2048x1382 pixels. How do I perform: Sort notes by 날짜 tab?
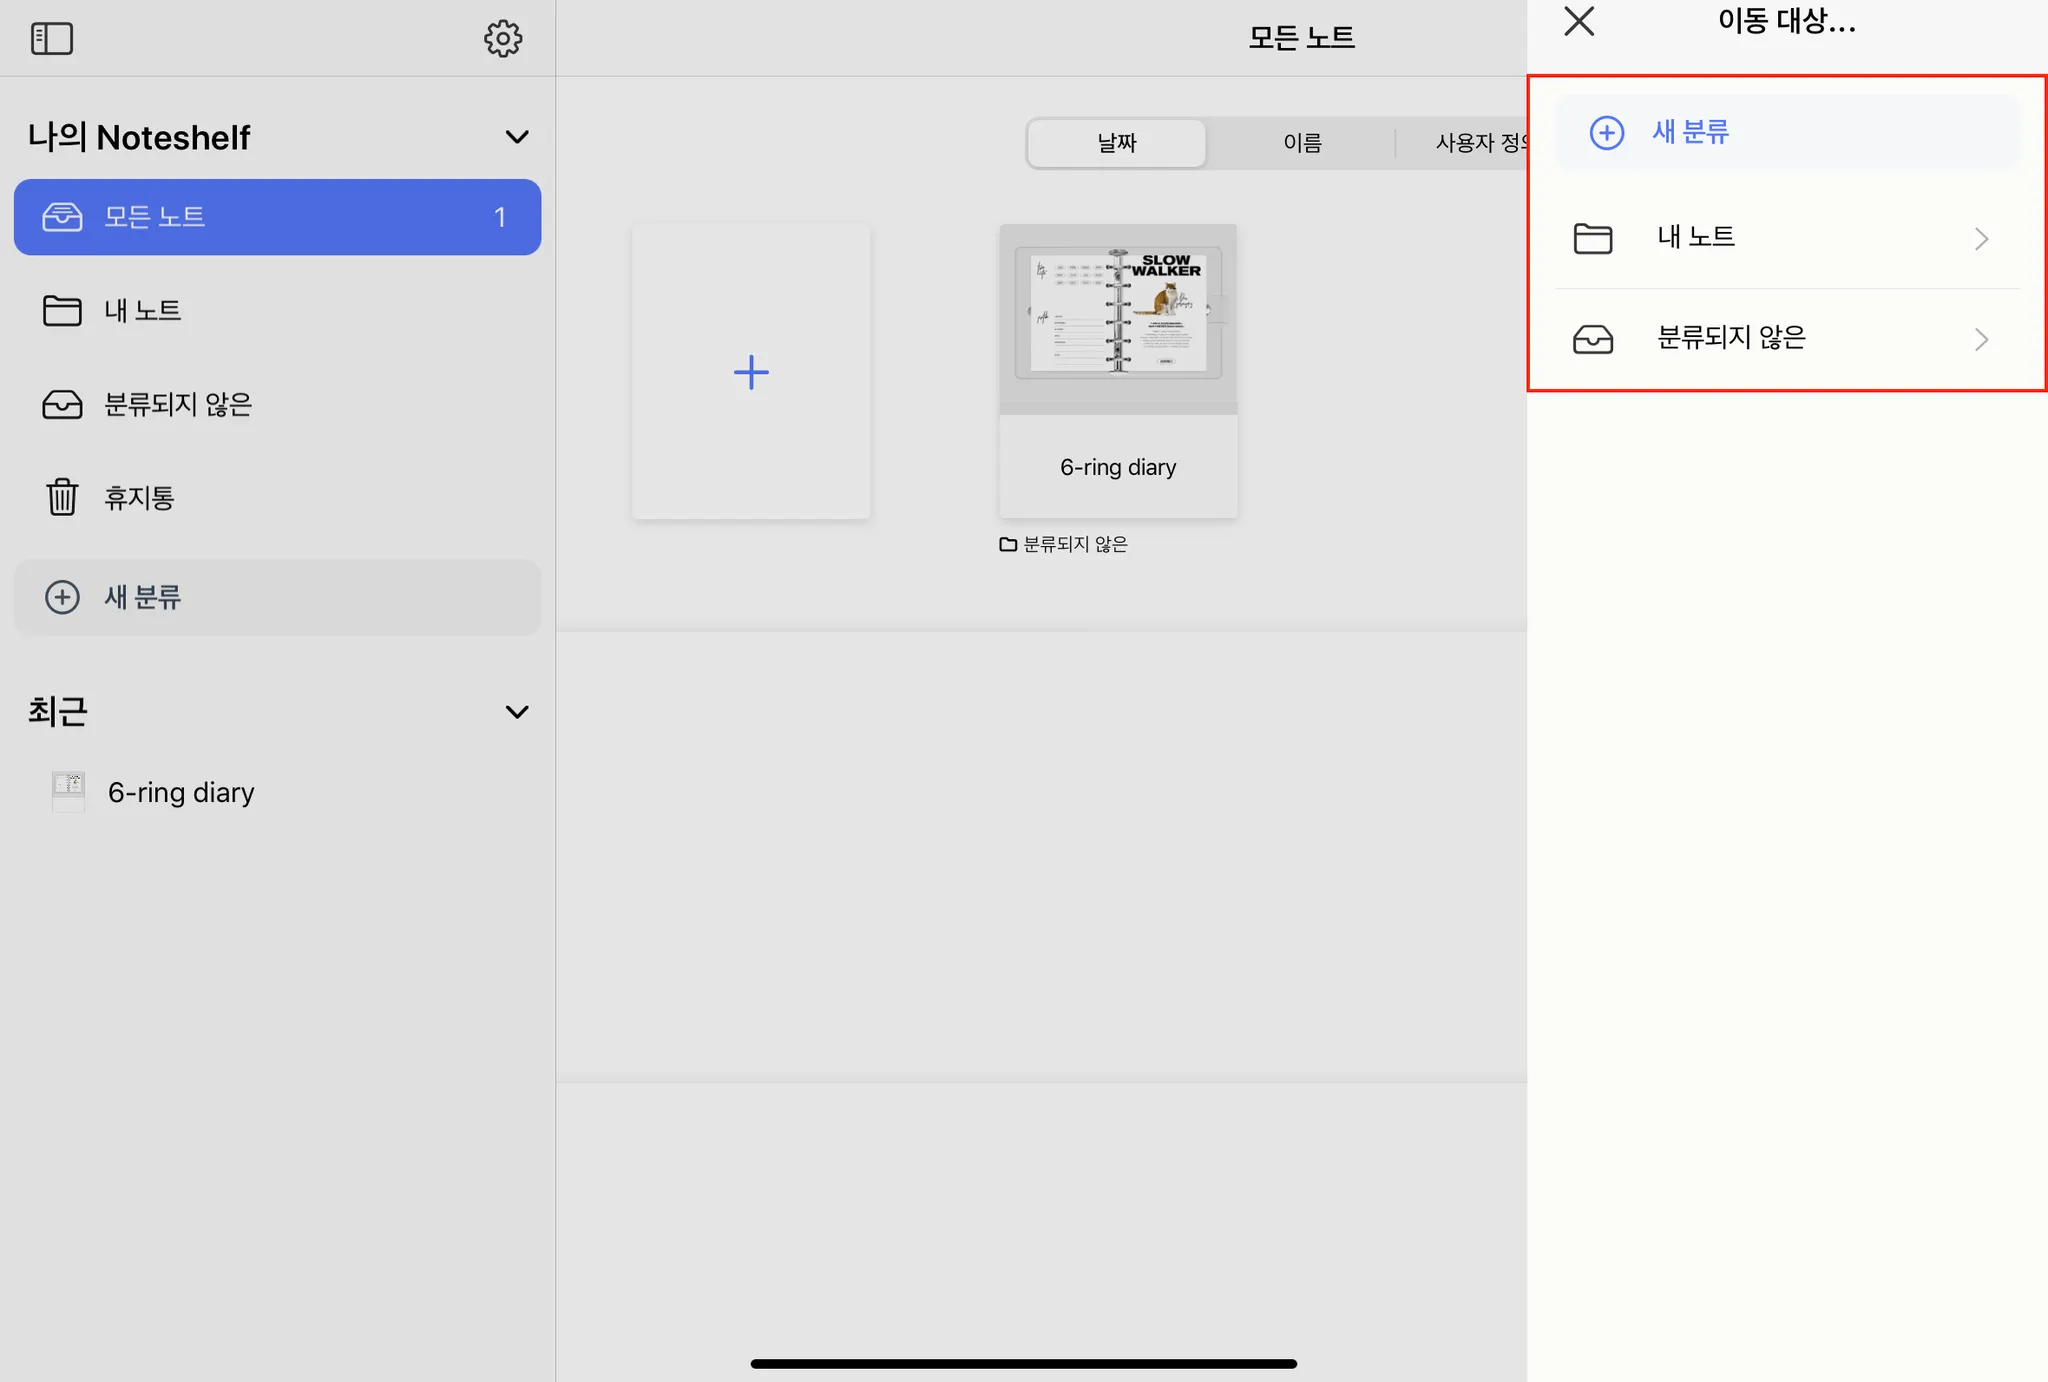[1117, 143]
